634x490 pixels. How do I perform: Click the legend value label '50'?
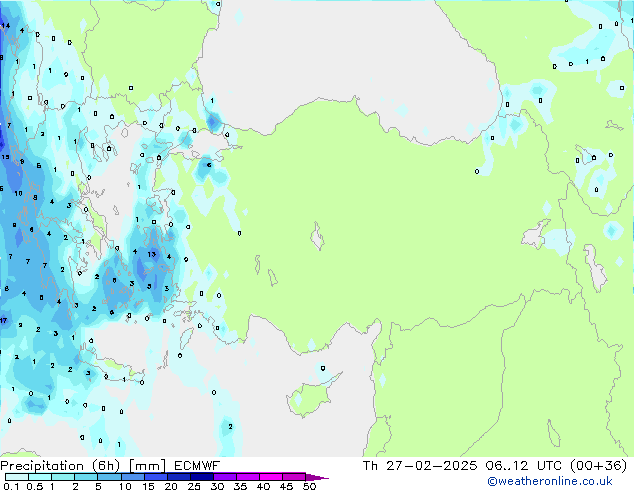[x=309, y=486]
